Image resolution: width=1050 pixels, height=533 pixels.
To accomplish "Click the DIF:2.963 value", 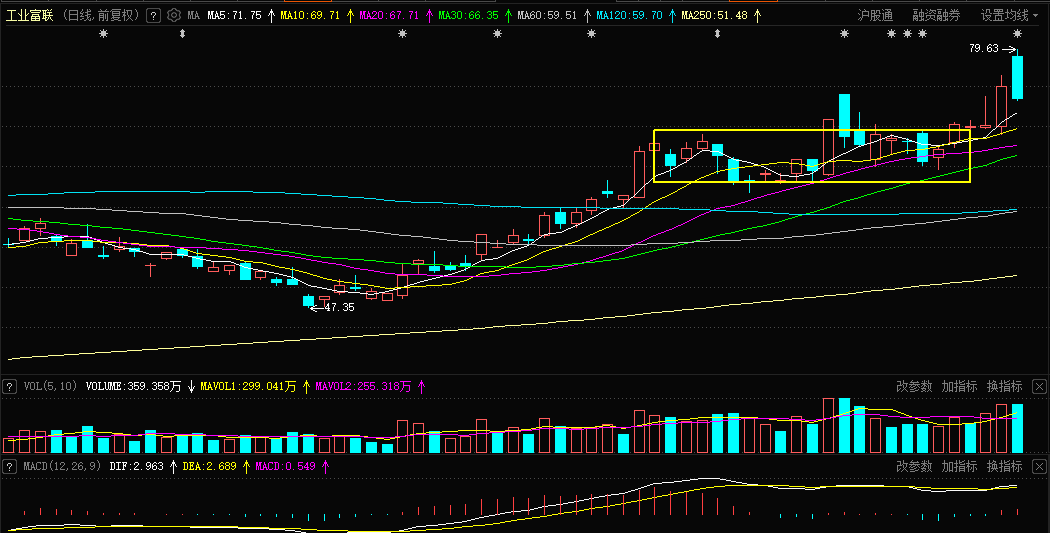I will tap(137, 466).
